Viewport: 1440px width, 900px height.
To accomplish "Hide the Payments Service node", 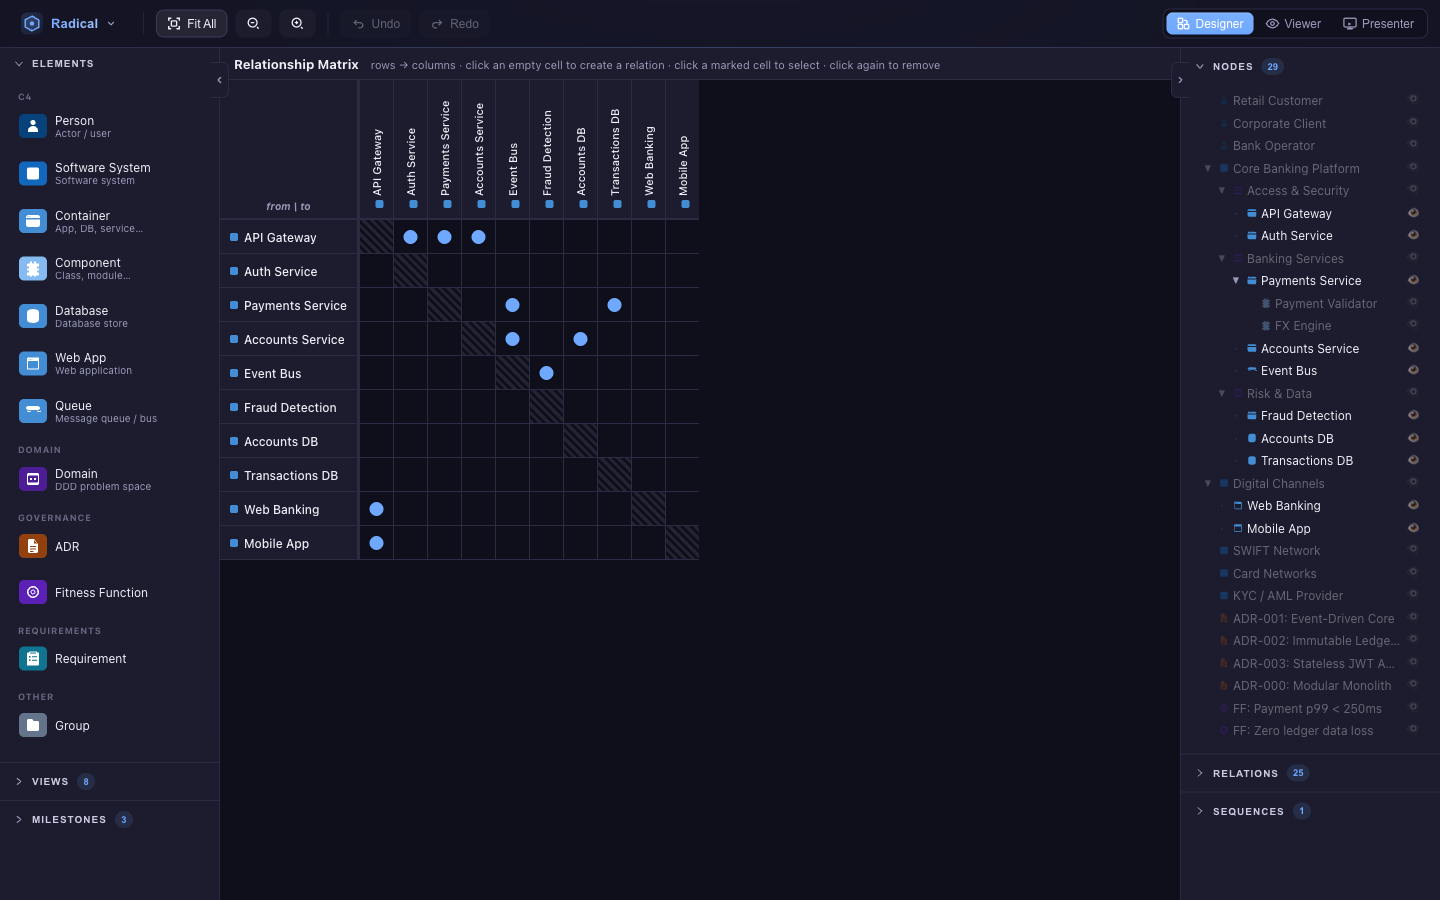I will click(x=1413, y=280).
